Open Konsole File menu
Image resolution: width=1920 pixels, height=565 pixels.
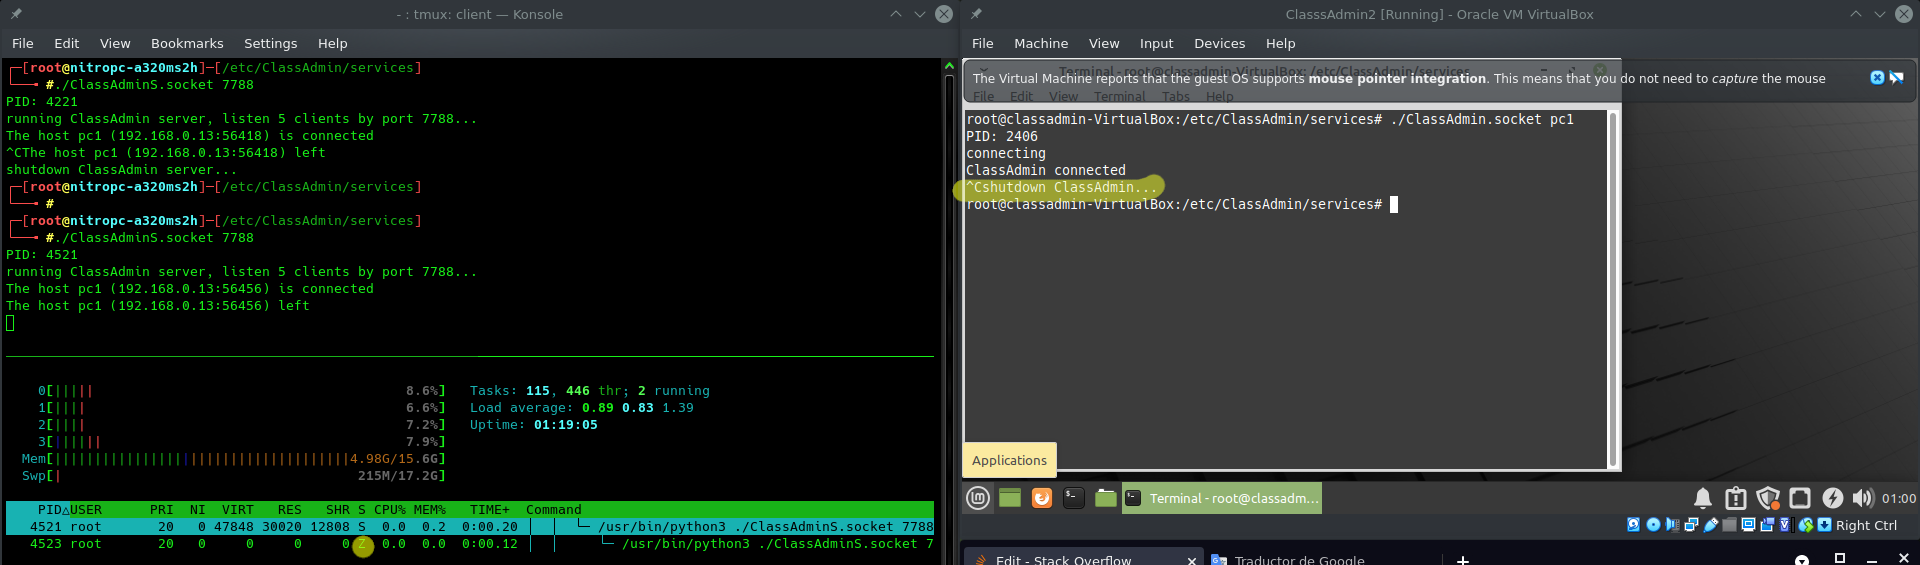coord(23,43)
